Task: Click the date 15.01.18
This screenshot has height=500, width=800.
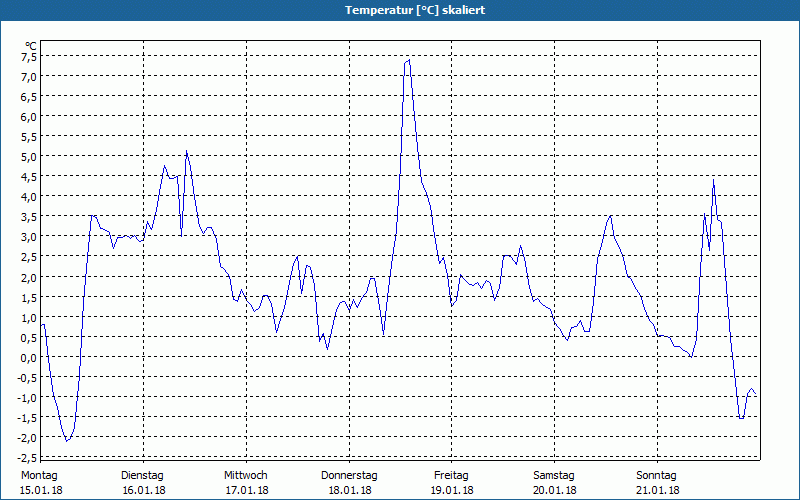Action: point(41,490)
